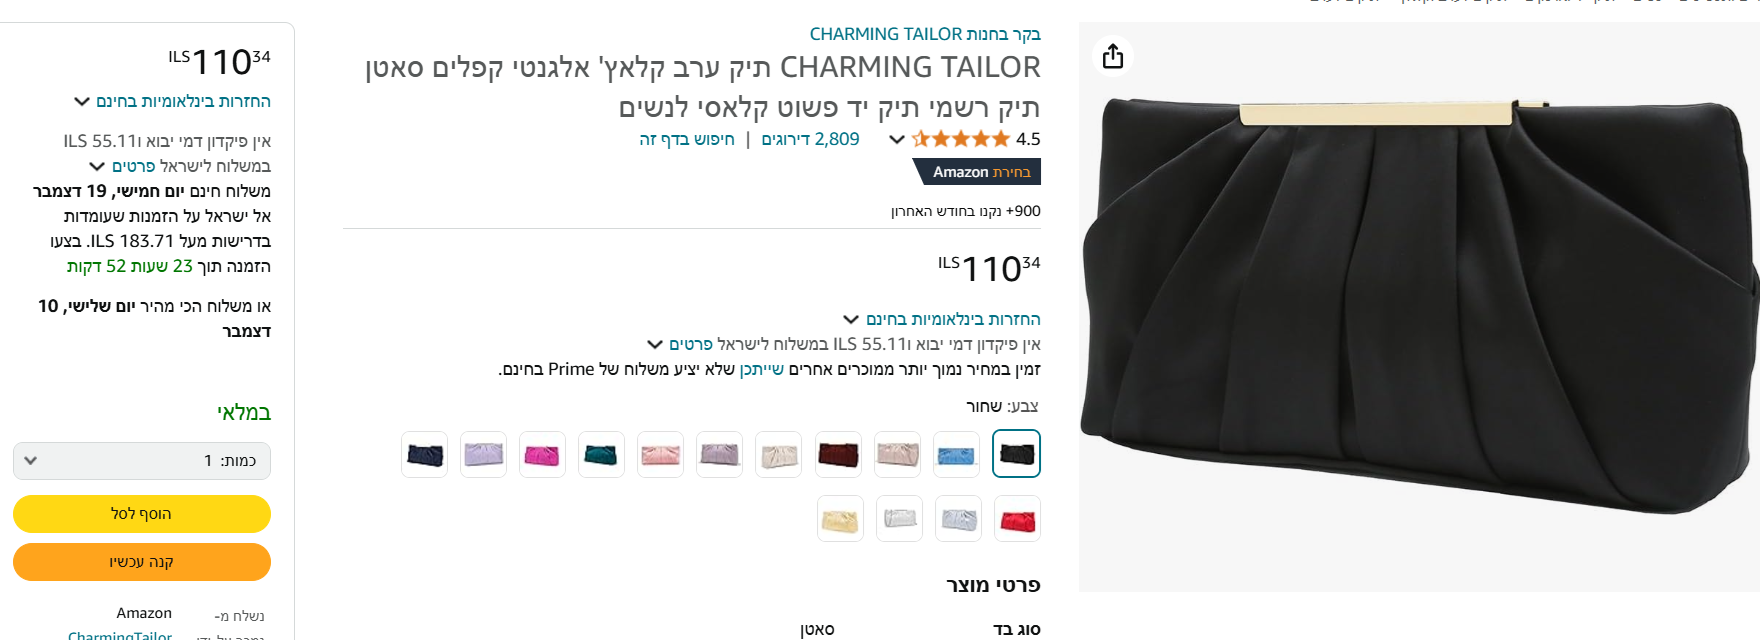Expand free international returns in buy box

click(173, 101)
